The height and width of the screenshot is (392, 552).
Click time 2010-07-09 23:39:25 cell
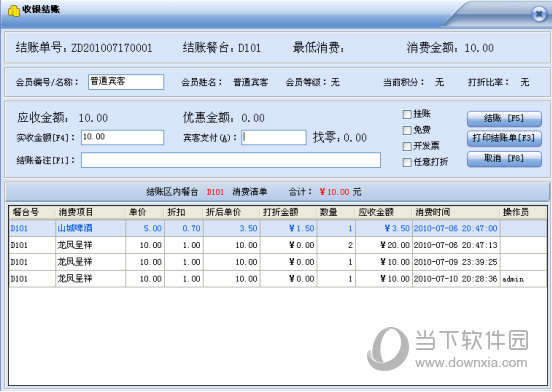[x=456, y=262]
